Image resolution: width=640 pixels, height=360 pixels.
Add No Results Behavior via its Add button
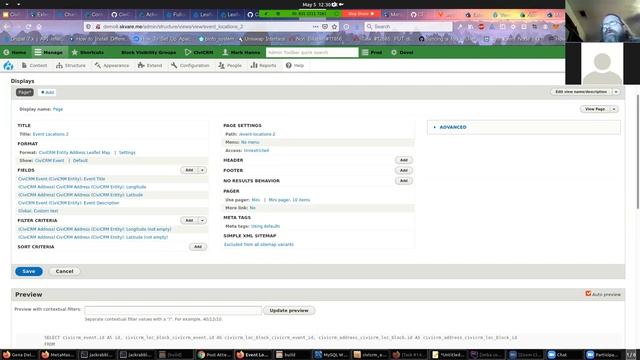[404, 180]
